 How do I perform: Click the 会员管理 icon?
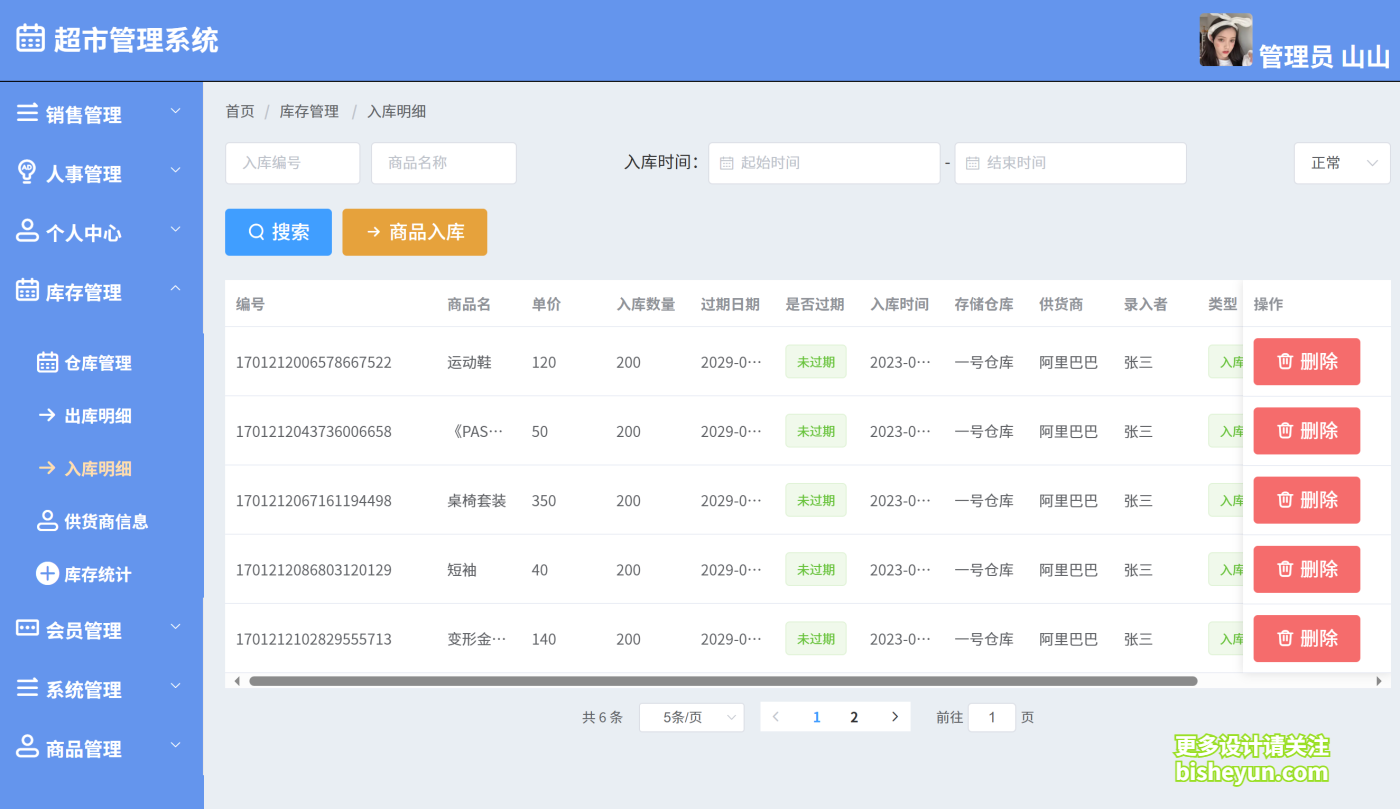click(x=27, y=628)
